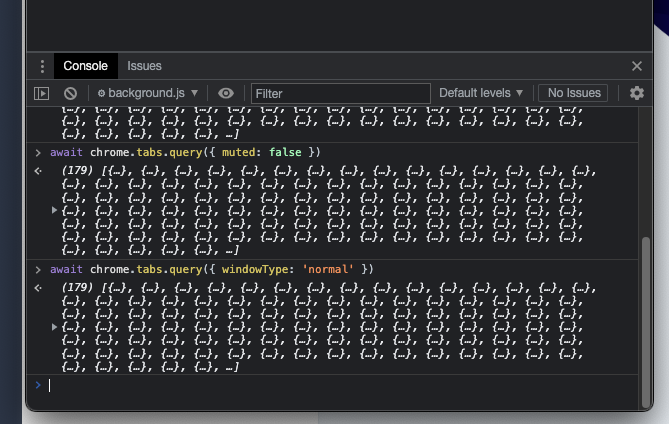Focus the Filter text field
The image size is (669, 424).
click(340, 93)
